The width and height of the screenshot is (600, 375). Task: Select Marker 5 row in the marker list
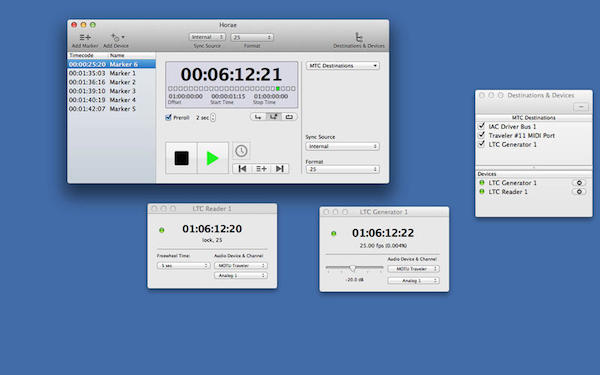(111, 109)
